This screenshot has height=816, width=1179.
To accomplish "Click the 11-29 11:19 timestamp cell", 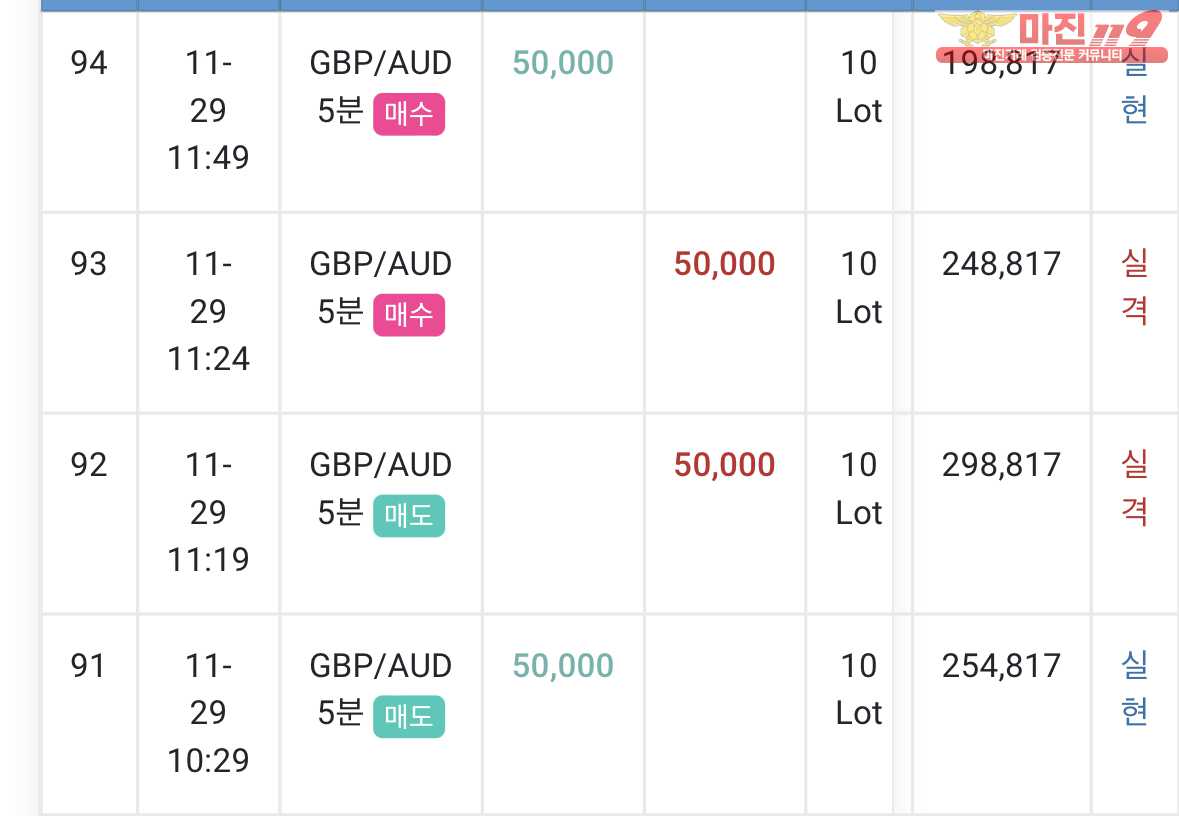I will click(x=208, y=511).
